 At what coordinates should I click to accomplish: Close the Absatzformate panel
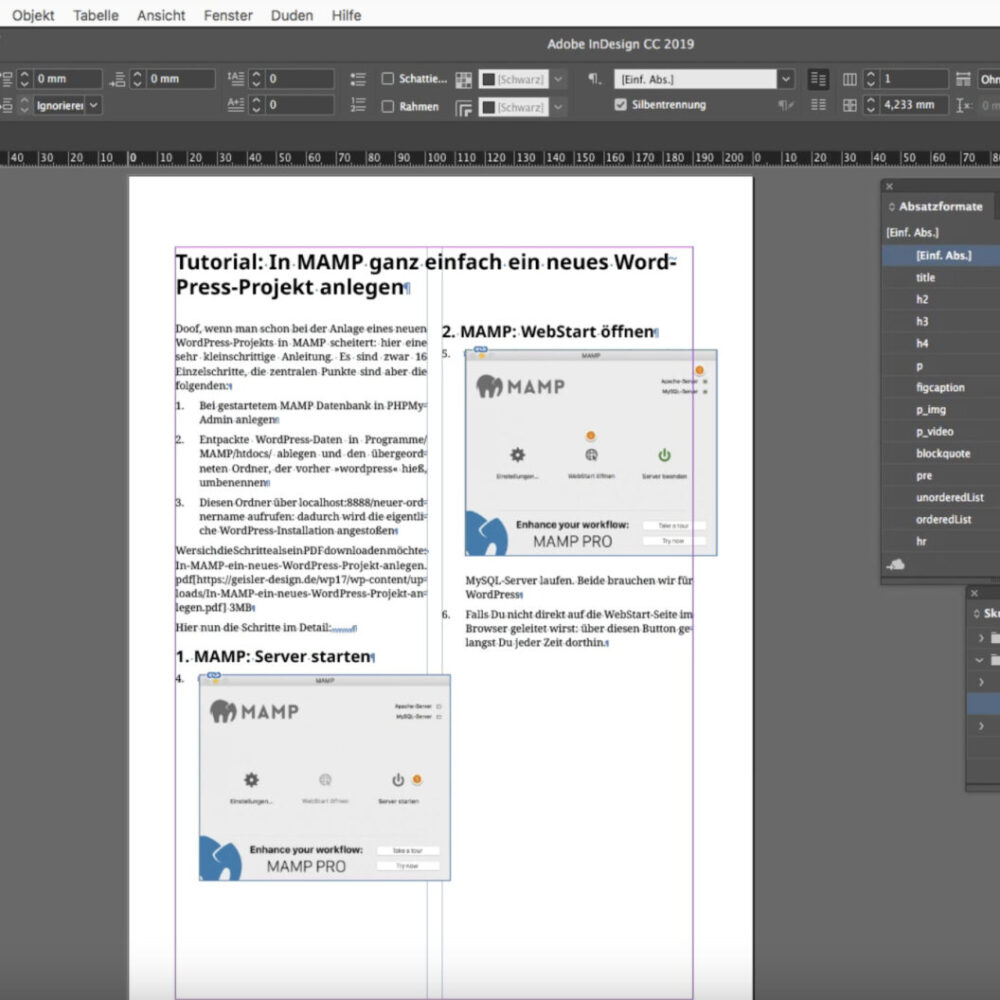tap(889, 186)
